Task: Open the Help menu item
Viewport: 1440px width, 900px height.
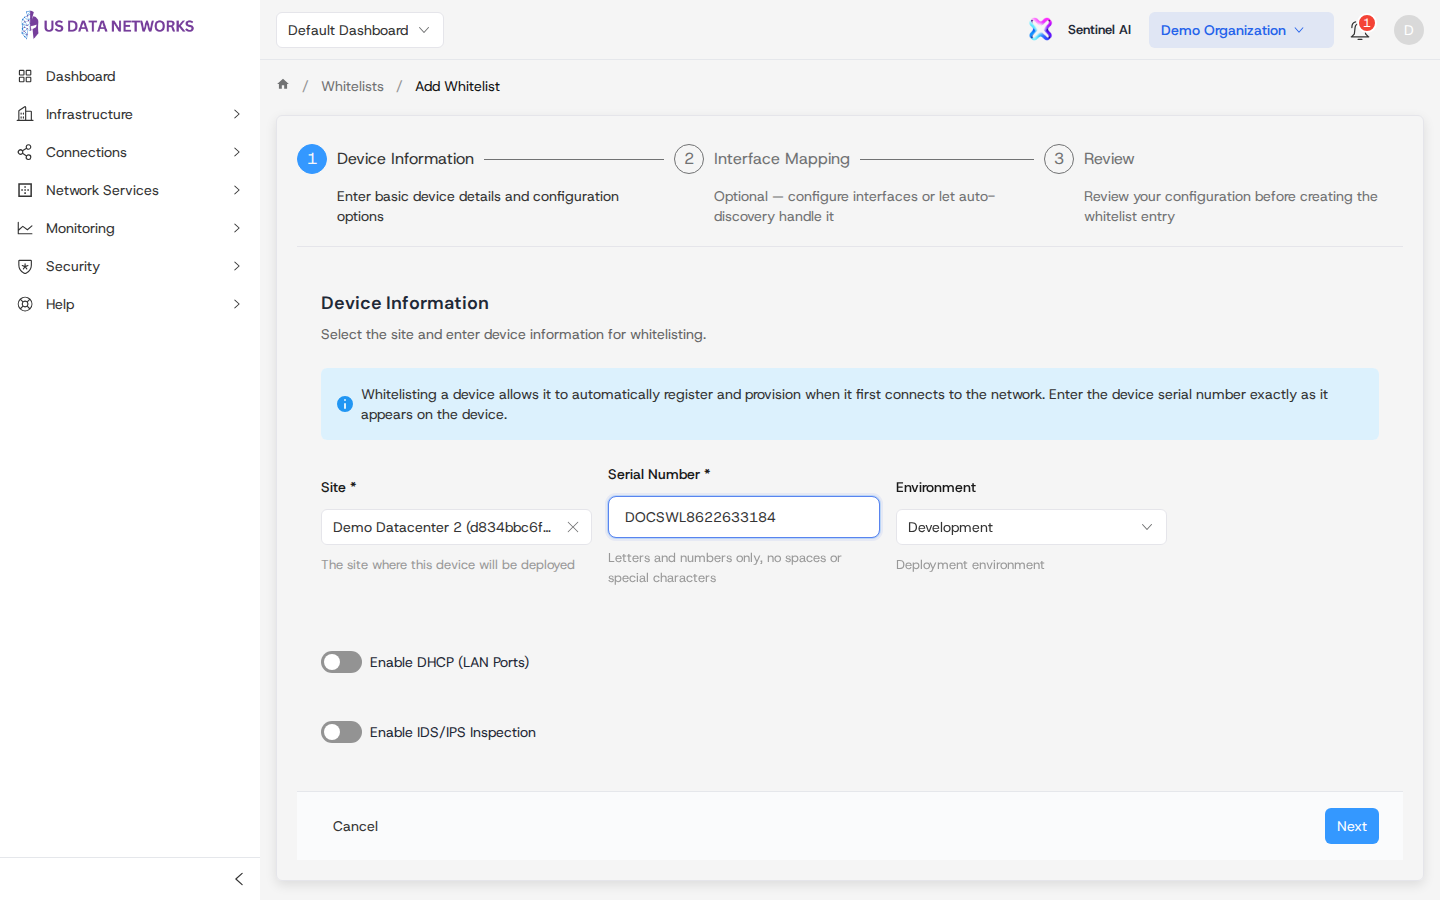Action: pyautogui.click(x=130, y=304)
